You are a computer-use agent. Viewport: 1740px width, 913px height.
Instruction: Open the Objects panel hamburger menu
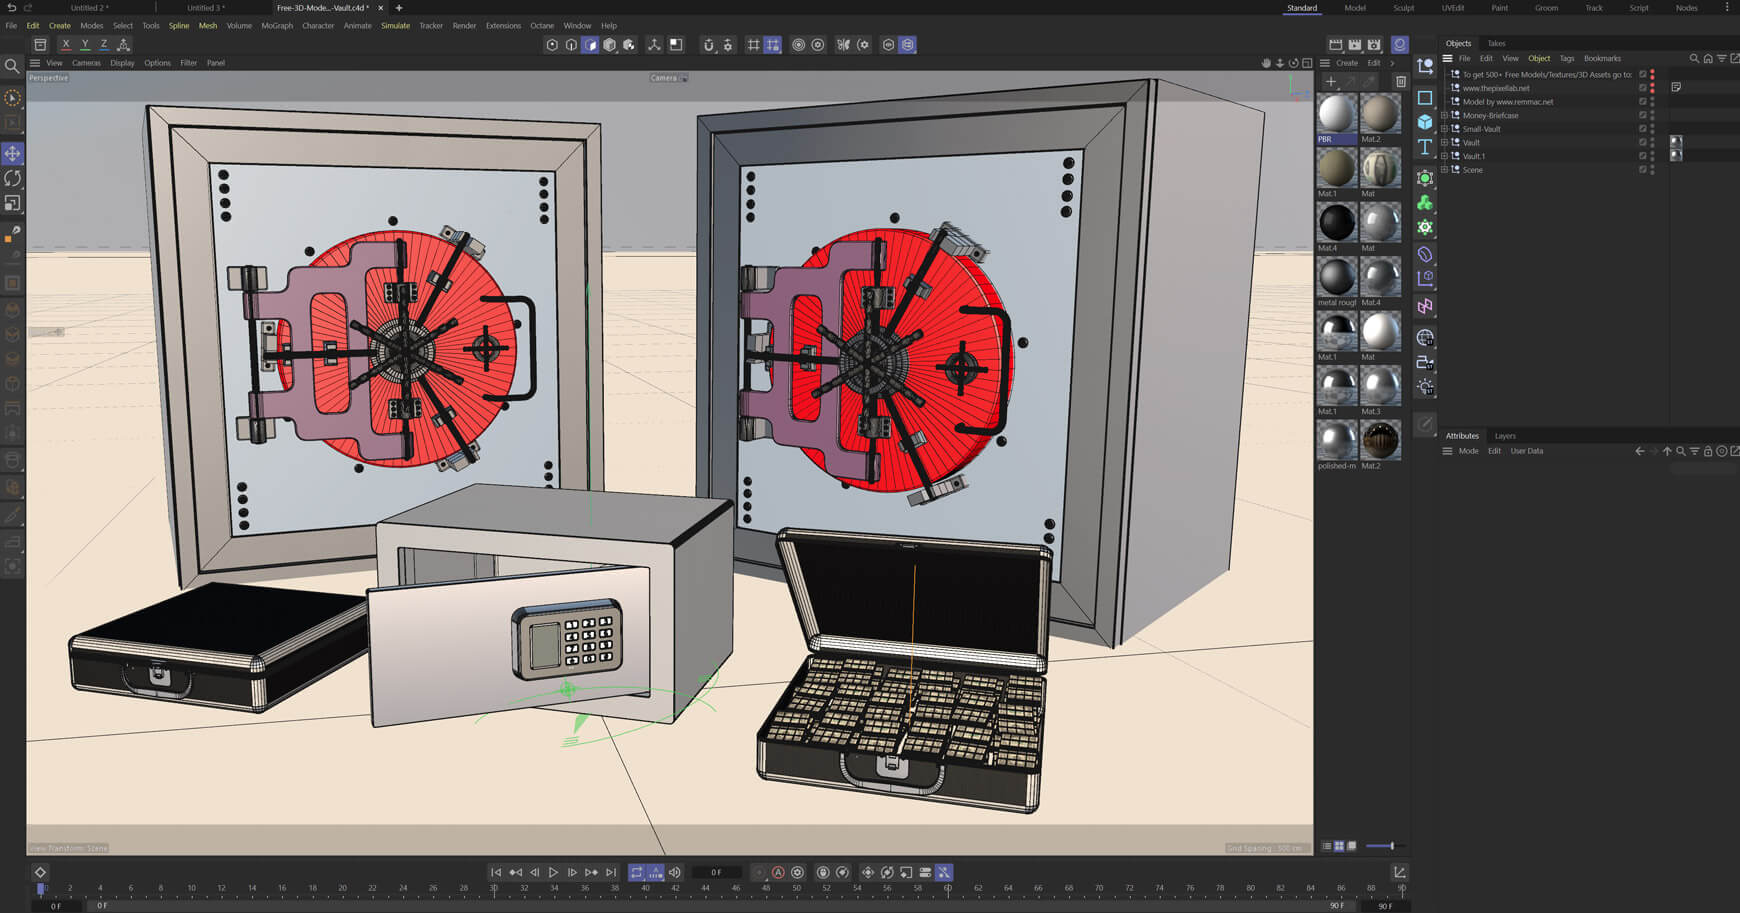tap(1447, 58)
